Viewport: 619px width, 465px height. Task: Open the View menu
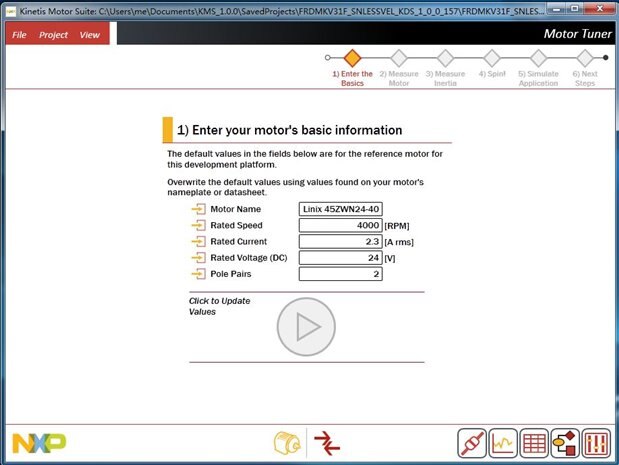pyautogui.click(x=90, y=35)
